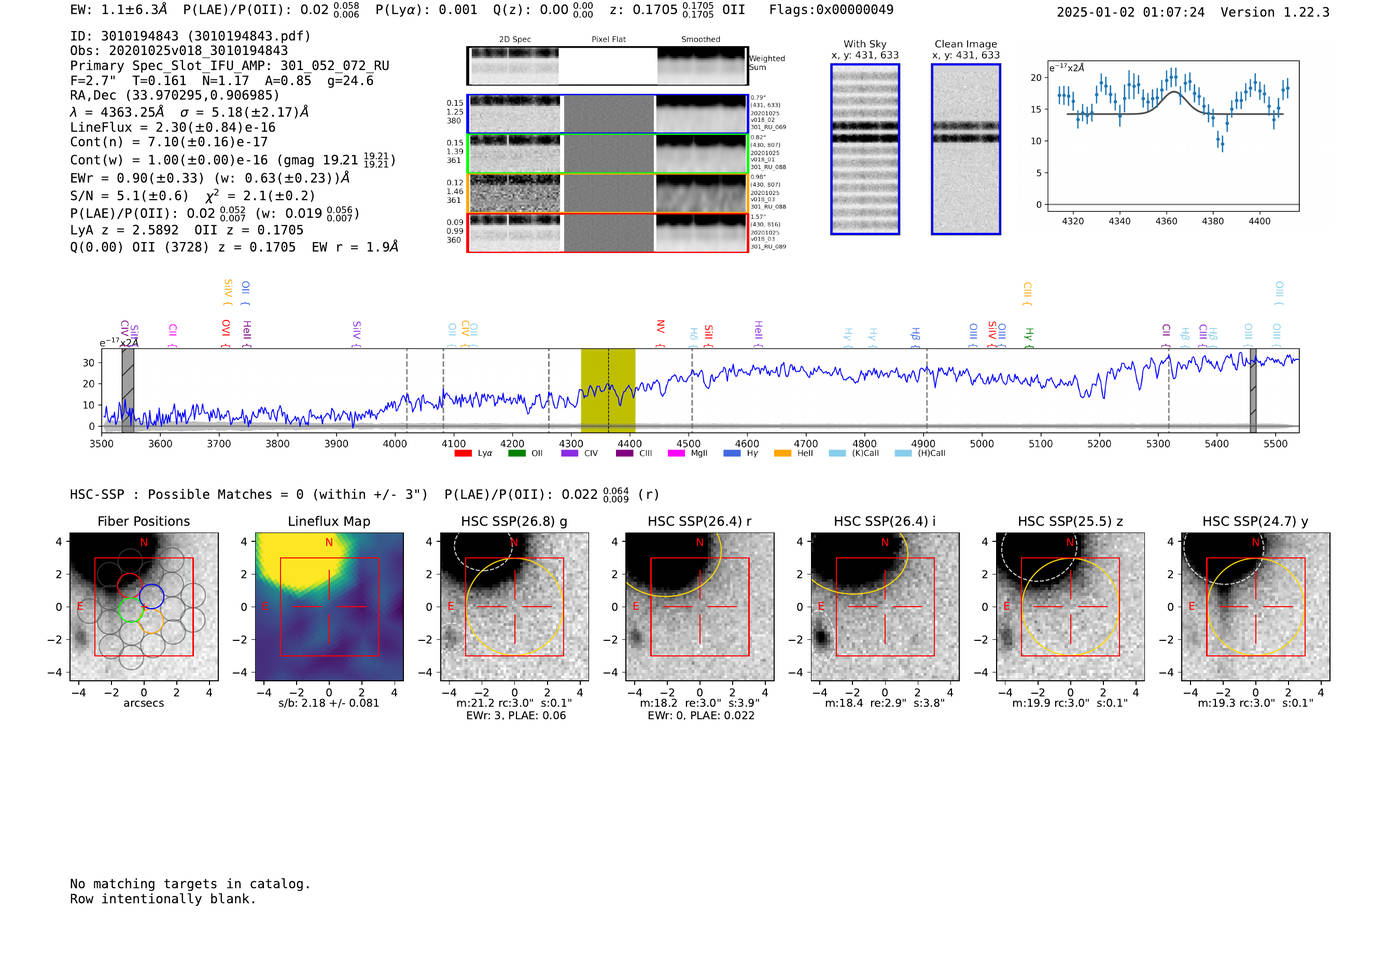
Task: Click the S/N = 5.1(±0.6) value
Action: [x=129, y=196]
